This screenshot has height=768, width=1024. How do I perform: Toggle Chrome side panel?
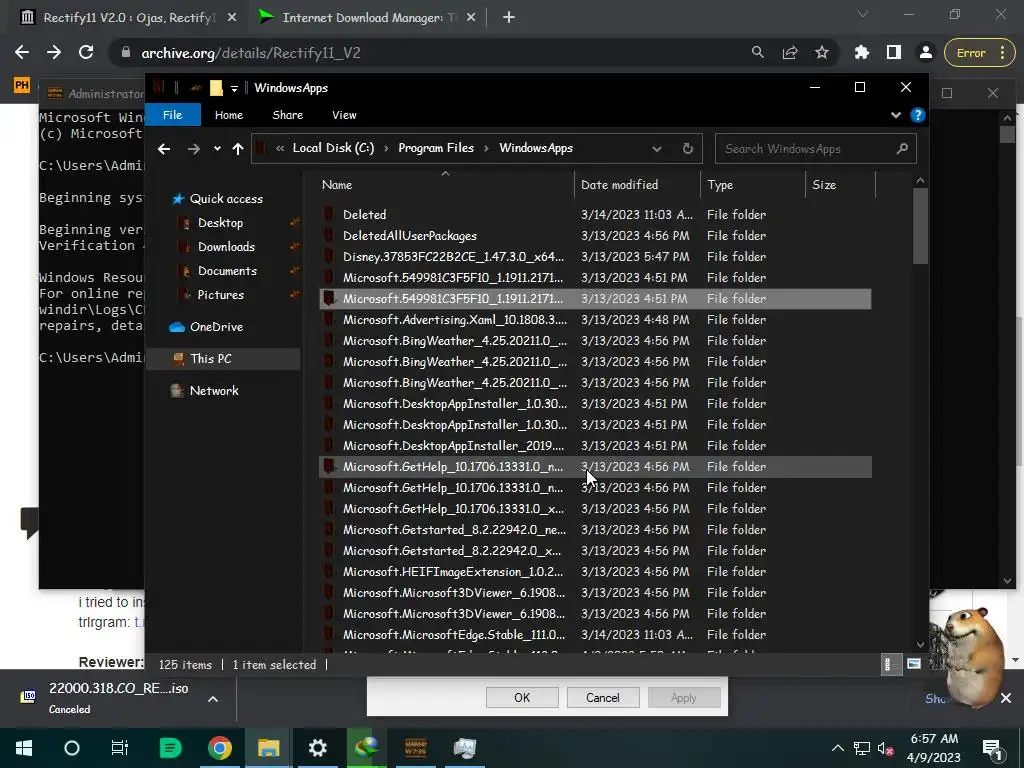point(893,53)
